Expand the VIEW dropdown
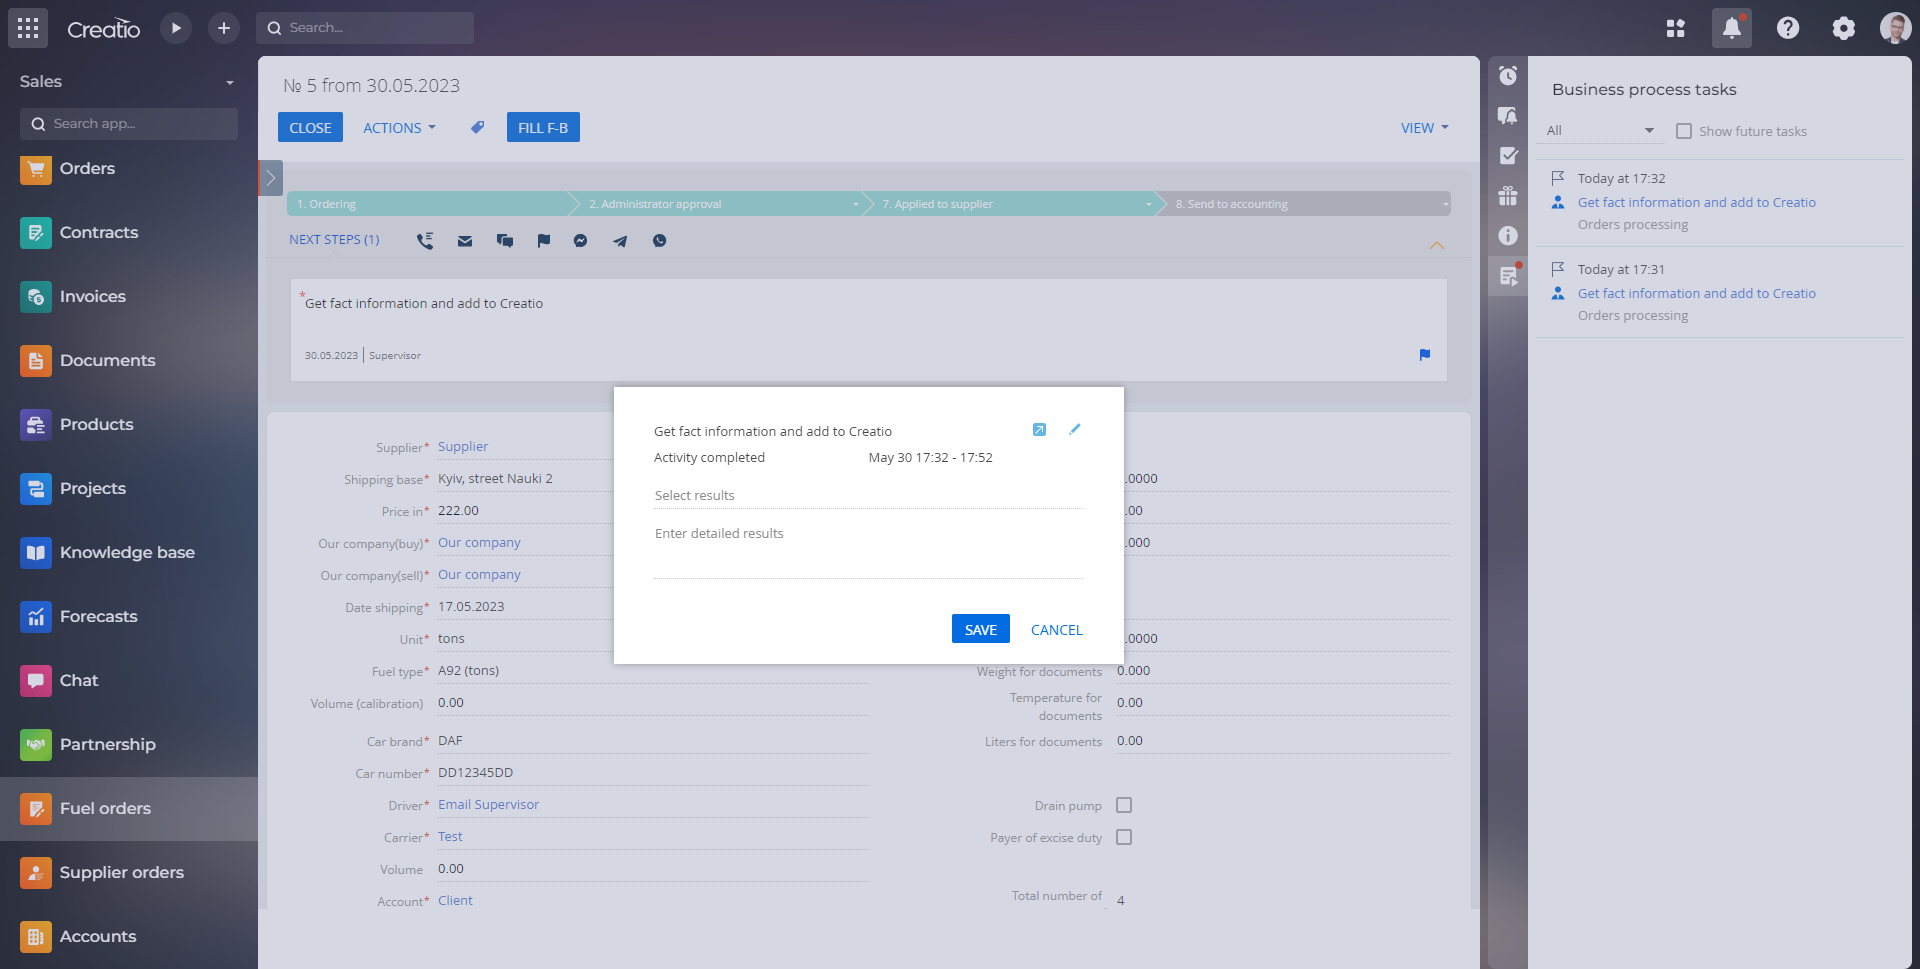 [x=1424, y=127]
